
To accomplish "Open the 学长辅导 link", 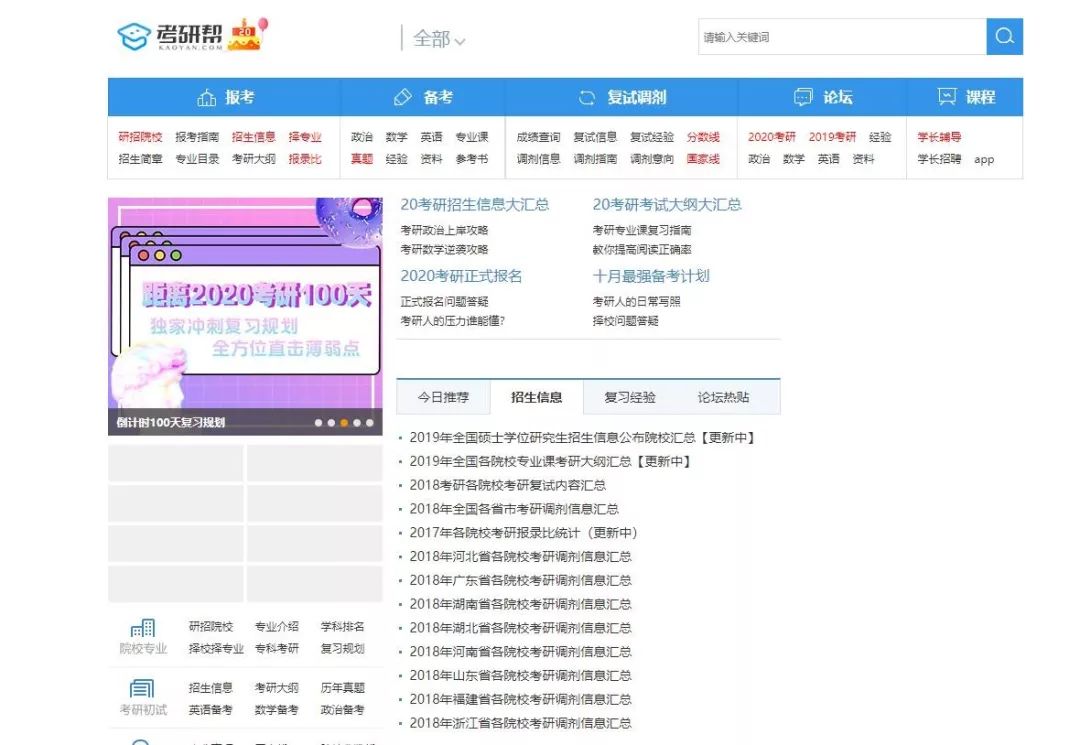I will [x=938, y=137].
